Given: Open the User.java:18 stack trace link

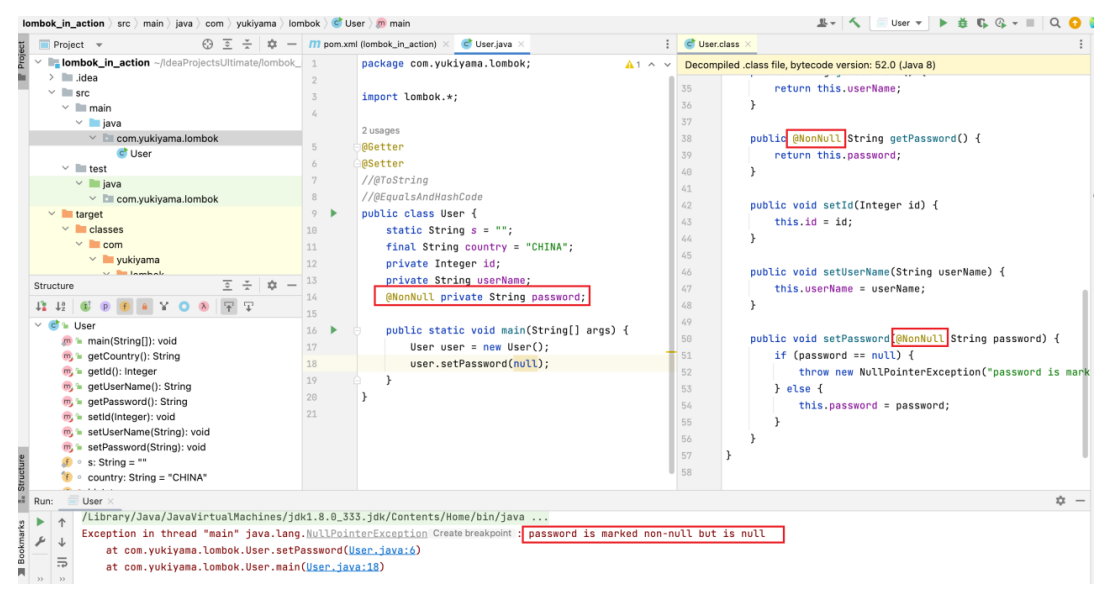Looking at the screenshot, I should 342,567.
